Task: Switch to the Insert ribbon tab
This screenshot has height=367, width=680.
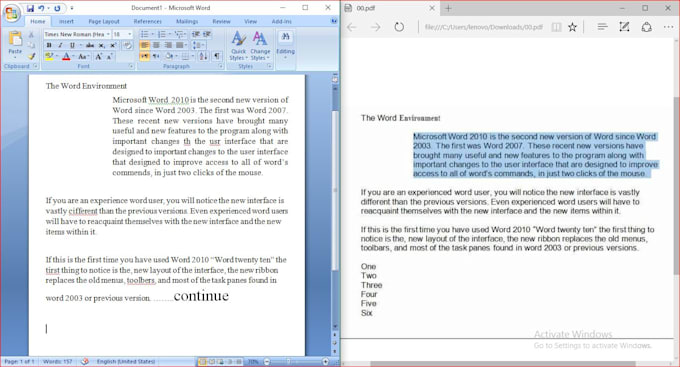Action: 66,21
